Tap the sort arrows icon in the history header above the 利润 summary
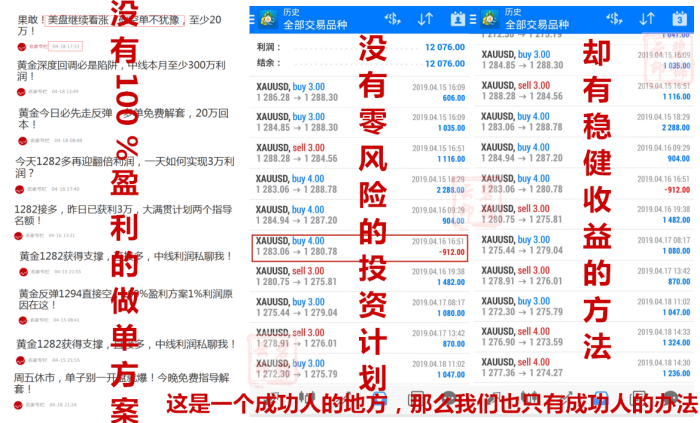The height and width of the screenshot is (423, 700). point(425,19)
